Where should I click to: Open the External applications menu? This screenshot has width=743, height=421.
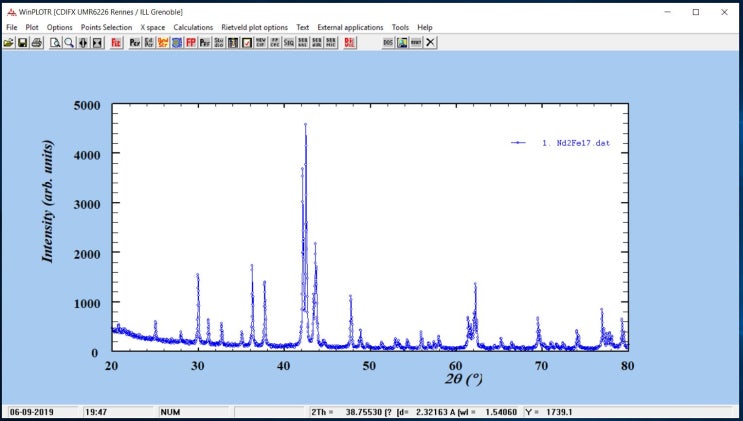pos(350,27)
